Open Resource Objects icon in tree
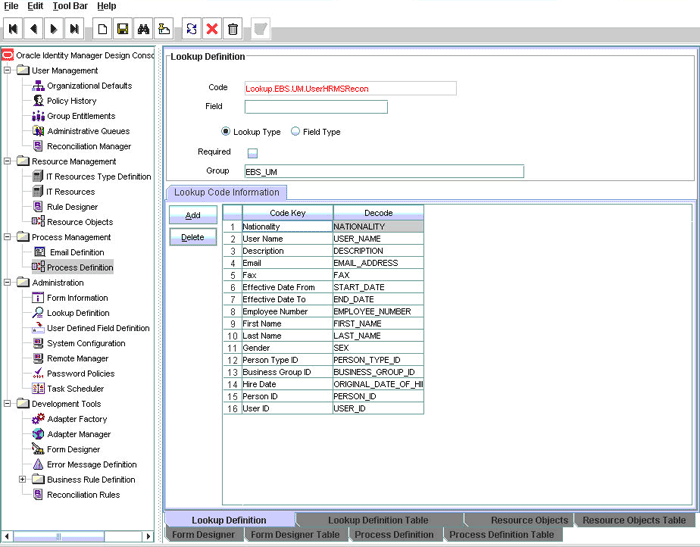The width and height of the screenshot is (700, 547). point(38,221)
